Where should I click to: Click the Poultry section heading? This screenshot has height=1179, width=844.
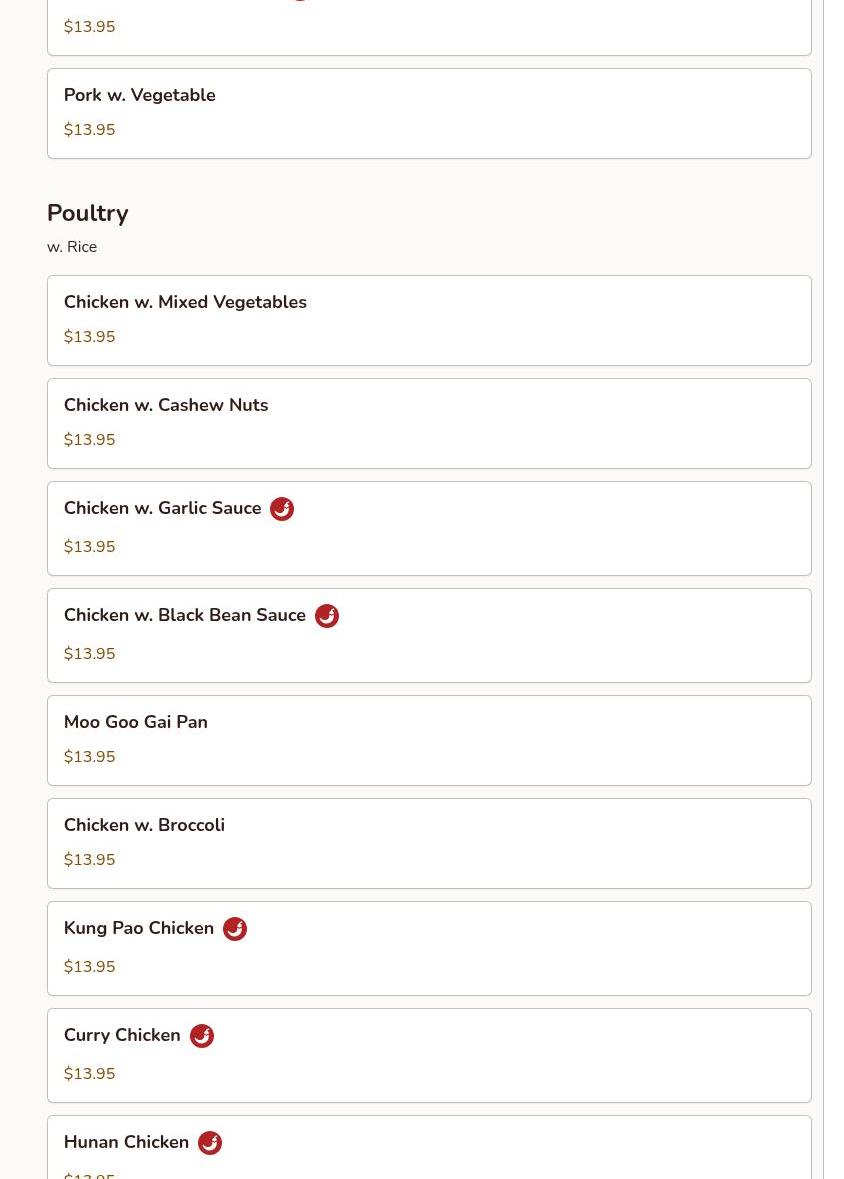tap(87, 213)
